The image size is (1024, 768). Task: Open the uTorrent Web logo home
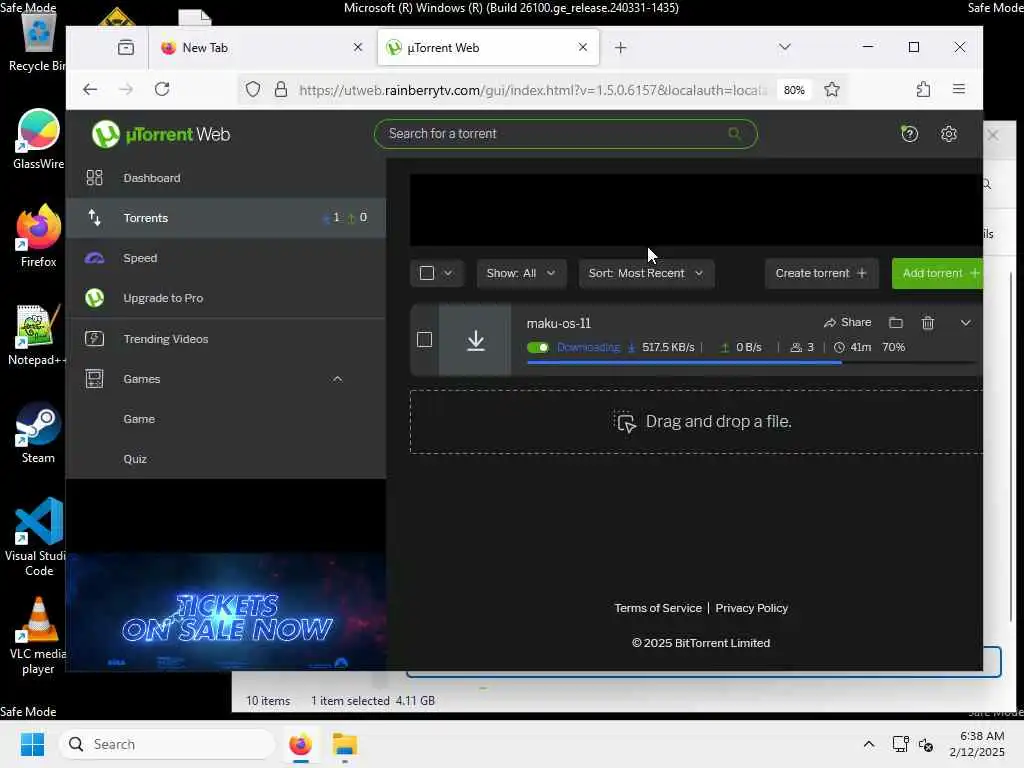coord(161,134)
